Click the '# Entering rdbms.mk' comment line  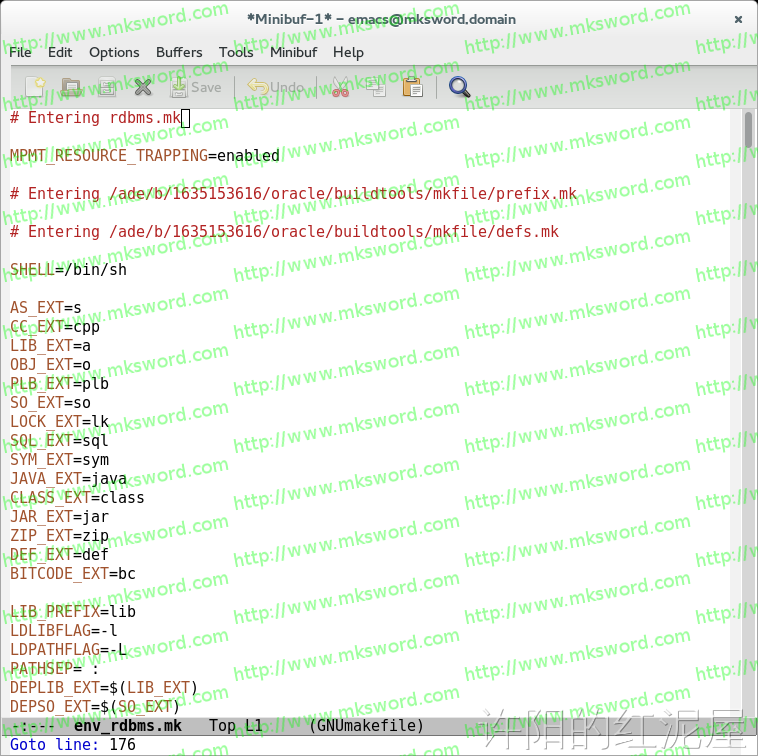tap(95, 117)
